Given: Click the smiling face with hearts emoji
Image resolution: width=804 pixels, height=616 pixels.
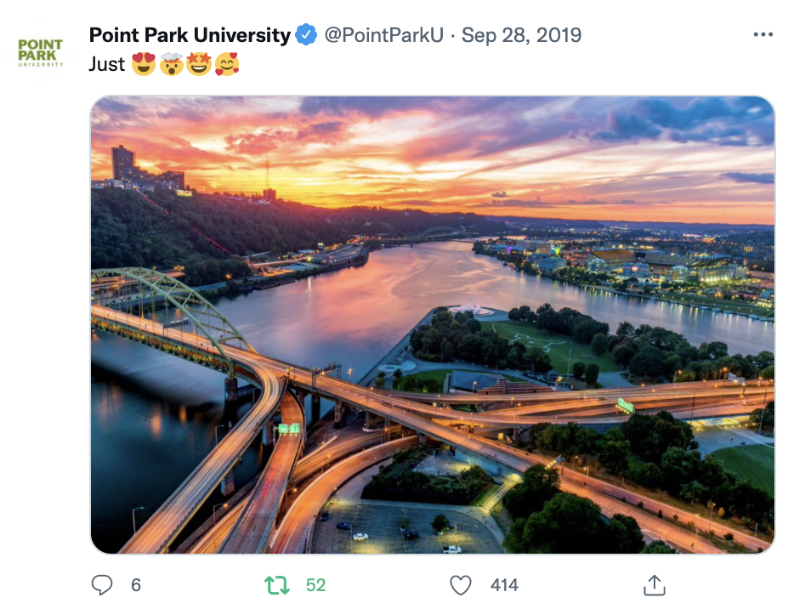Looking at the screenshot, I should click(x=227, y=64).
